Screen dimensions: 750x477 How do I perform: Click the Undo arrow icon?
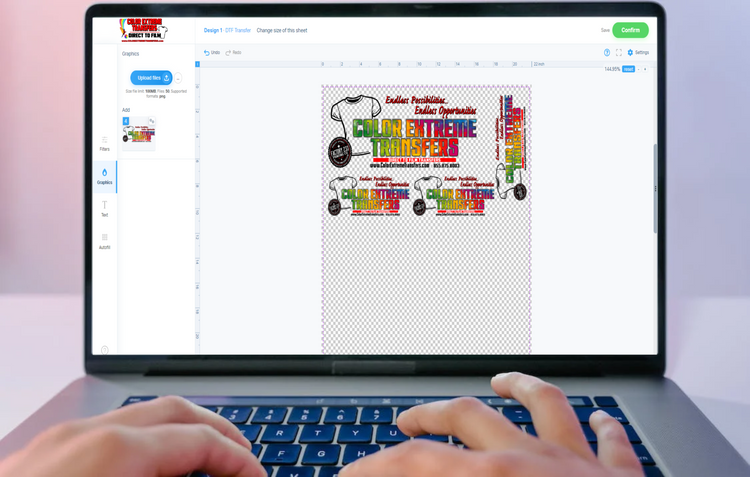pyautogui.click(x=207, y=53)
